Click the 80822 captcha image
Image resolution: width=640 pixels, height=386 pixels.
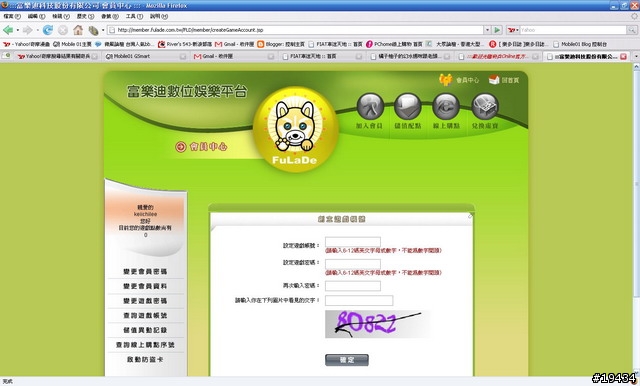click(378, 324)
